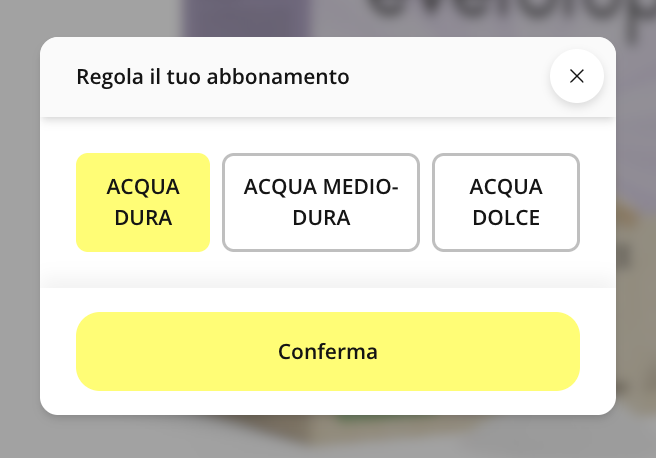Click the white-outlined ACQUA MEDIO-DURA box
The width and height of the screenshot is (656, 458).
[320, 202]
